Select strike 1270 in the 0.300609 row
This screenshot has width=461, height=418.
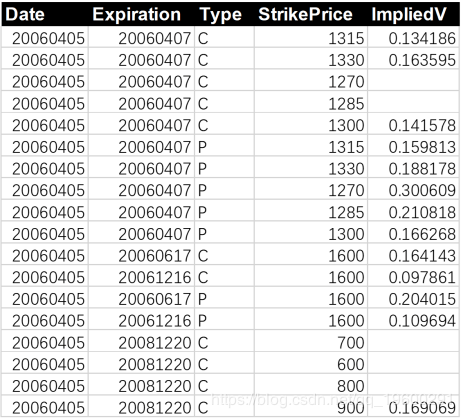coord(346,190)
